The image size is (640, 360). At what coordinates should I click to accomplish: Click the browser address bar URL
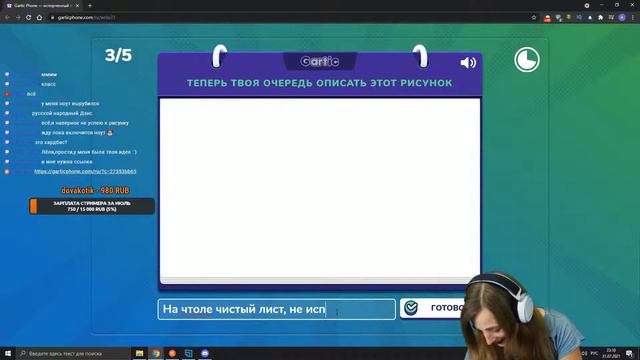tap(86, 18)
